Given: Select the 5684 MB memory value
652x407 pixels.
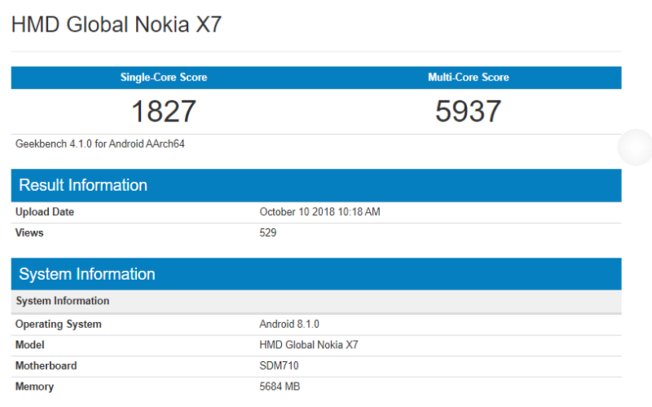Looking at the screenshot, I should click(279, 387).
